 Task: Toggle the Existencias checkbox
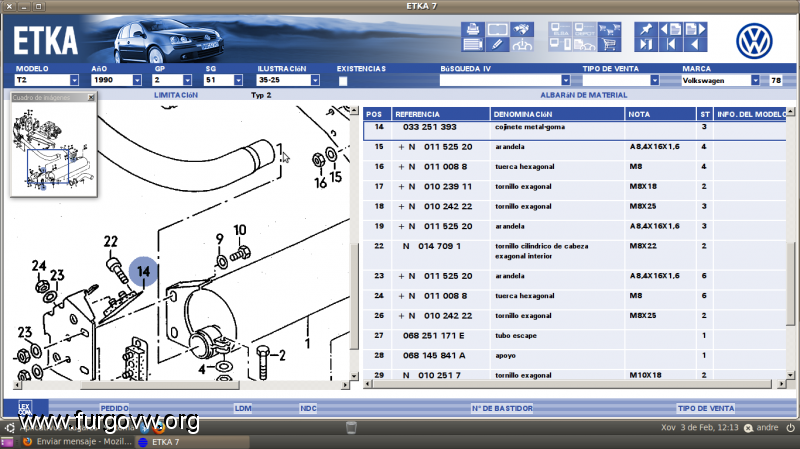point(343,81)
